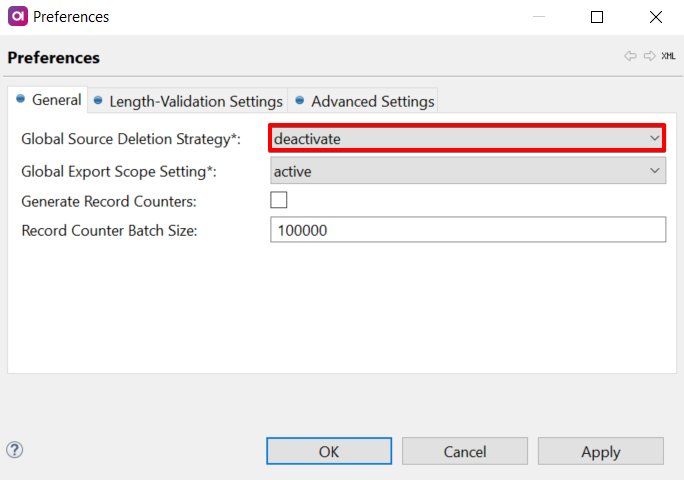Enable the Generate Record Counters checkbox
Viewport: 684px width, 480px height.
click(x=279, y=200)
